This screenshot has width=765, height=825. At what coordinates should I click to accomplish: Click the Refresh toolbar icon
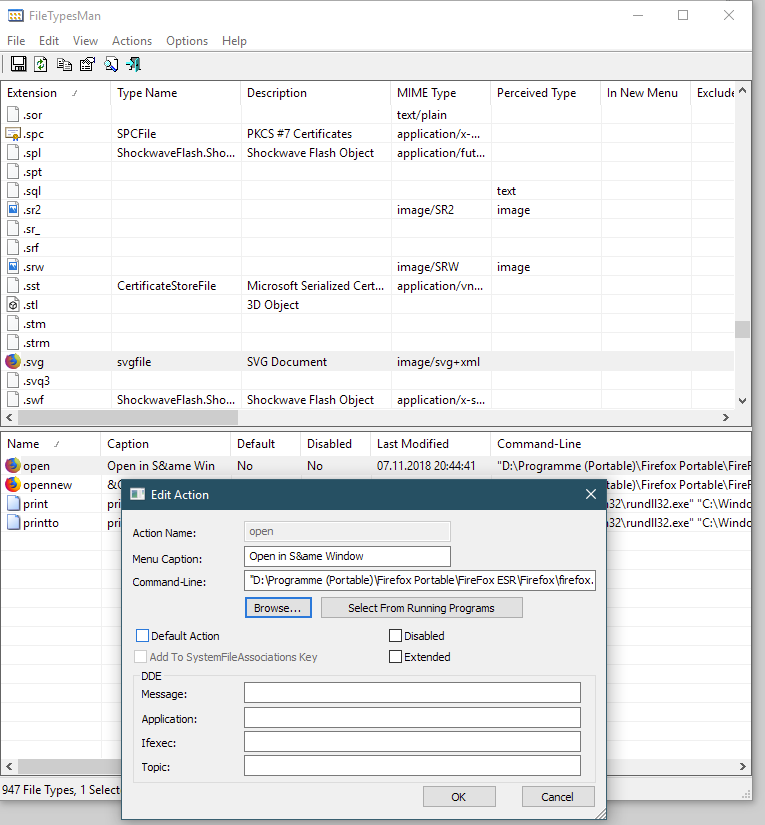coord(41,65)
